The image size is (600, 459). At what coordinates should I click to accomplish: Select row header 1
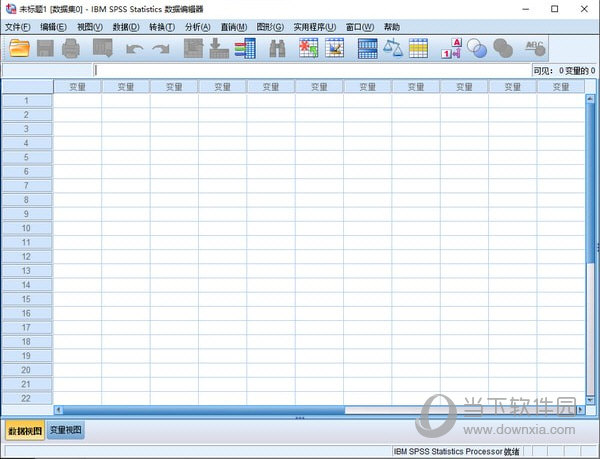(27, 101)
